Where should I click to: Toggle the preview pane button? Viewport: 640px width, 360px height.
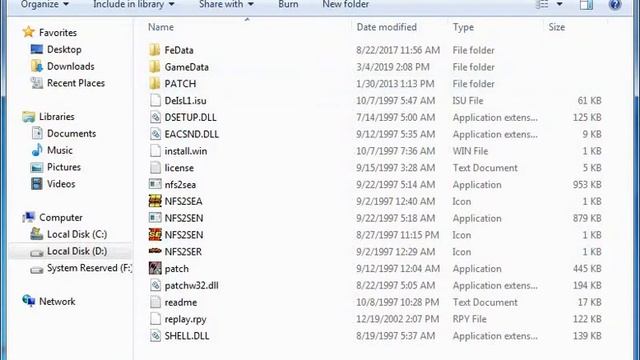[587, 4]
